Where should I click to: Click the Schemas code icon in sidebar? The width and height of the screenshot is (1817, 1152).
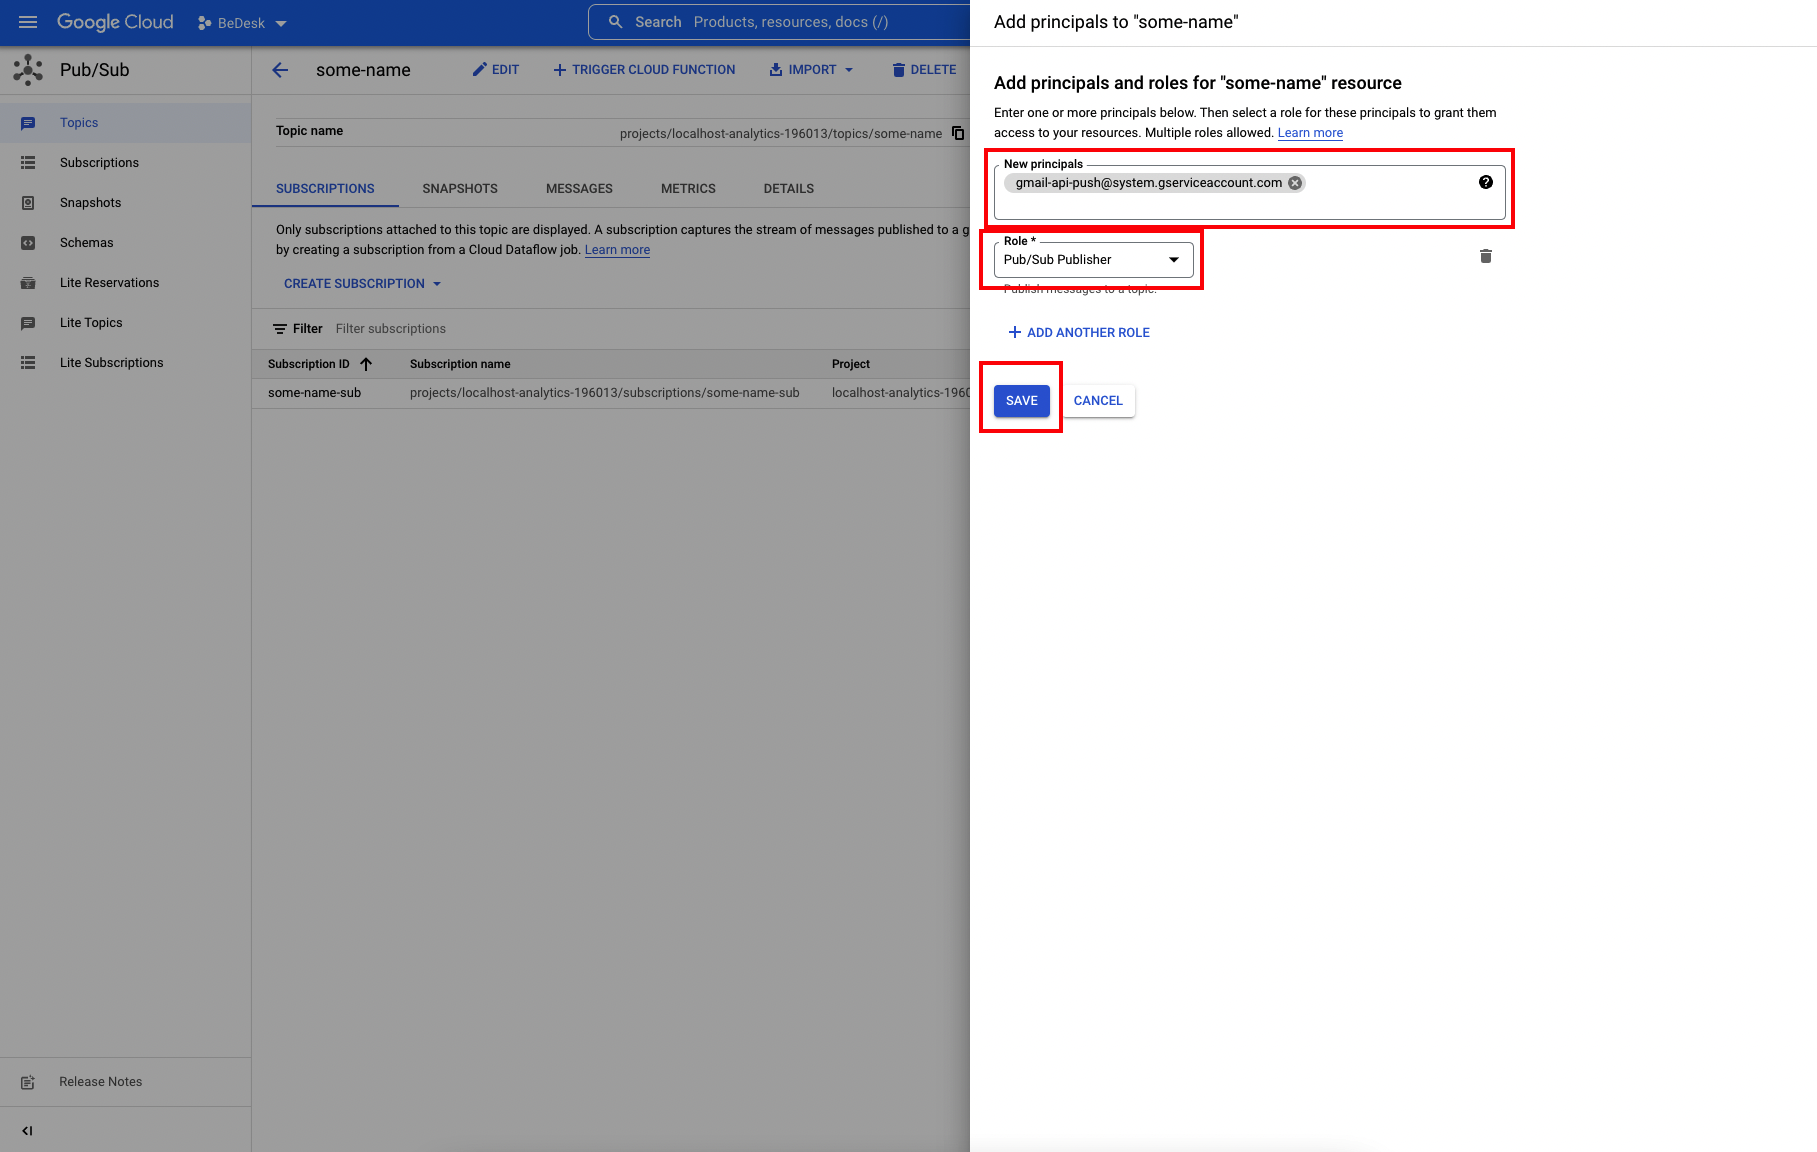pos(28,243)
